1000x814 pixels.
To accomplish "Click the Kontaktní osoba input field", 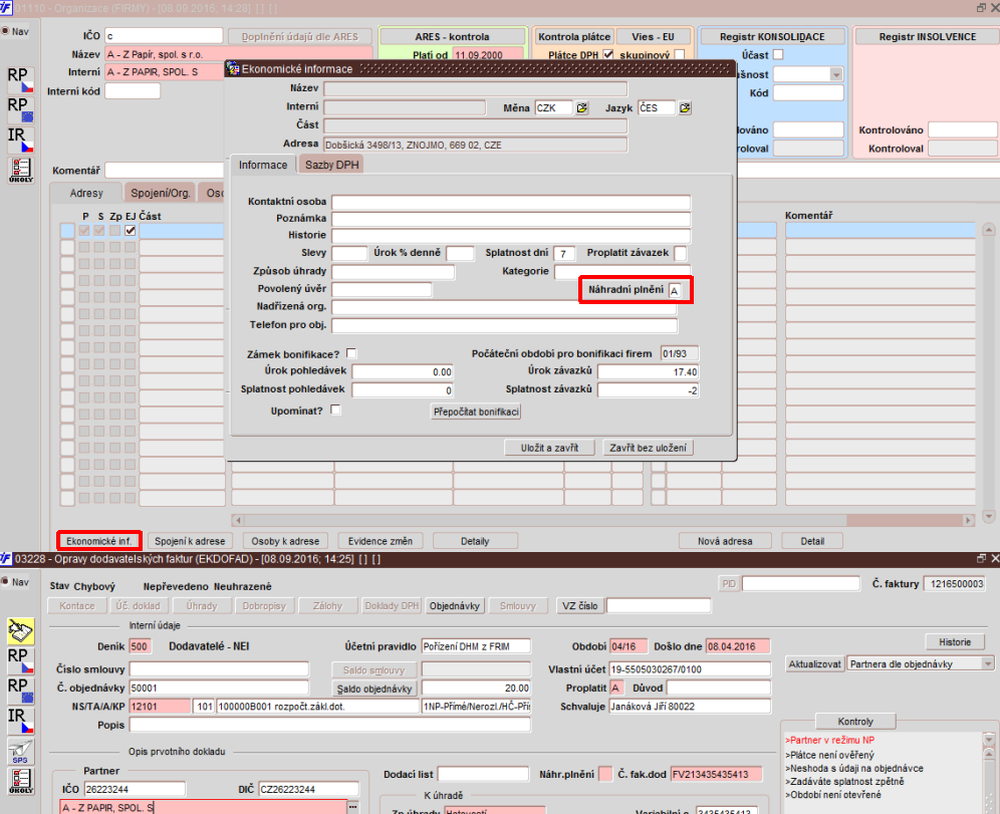I will tap(511, 202).
